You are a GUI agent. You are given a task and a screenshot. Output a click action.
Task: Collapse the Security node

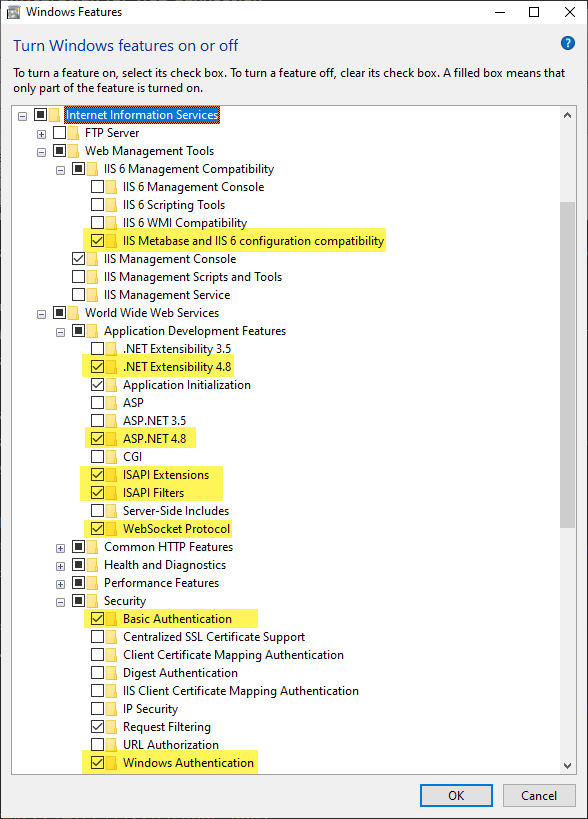point(60,602)
